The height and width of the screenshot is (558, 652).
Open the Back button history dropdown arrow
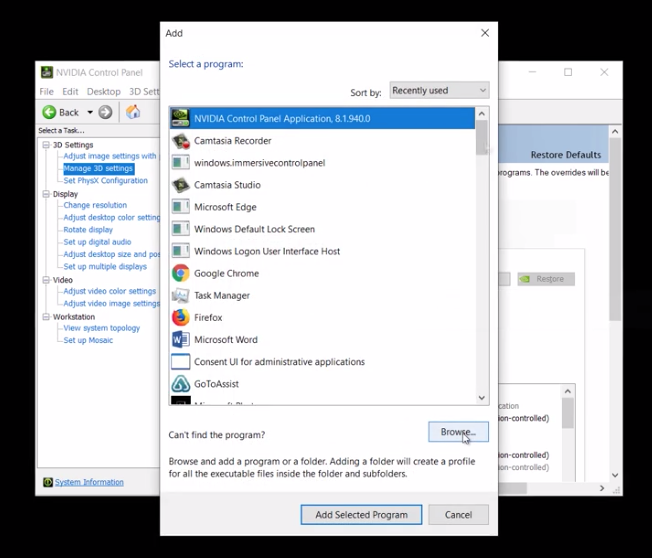pos(90,112)
